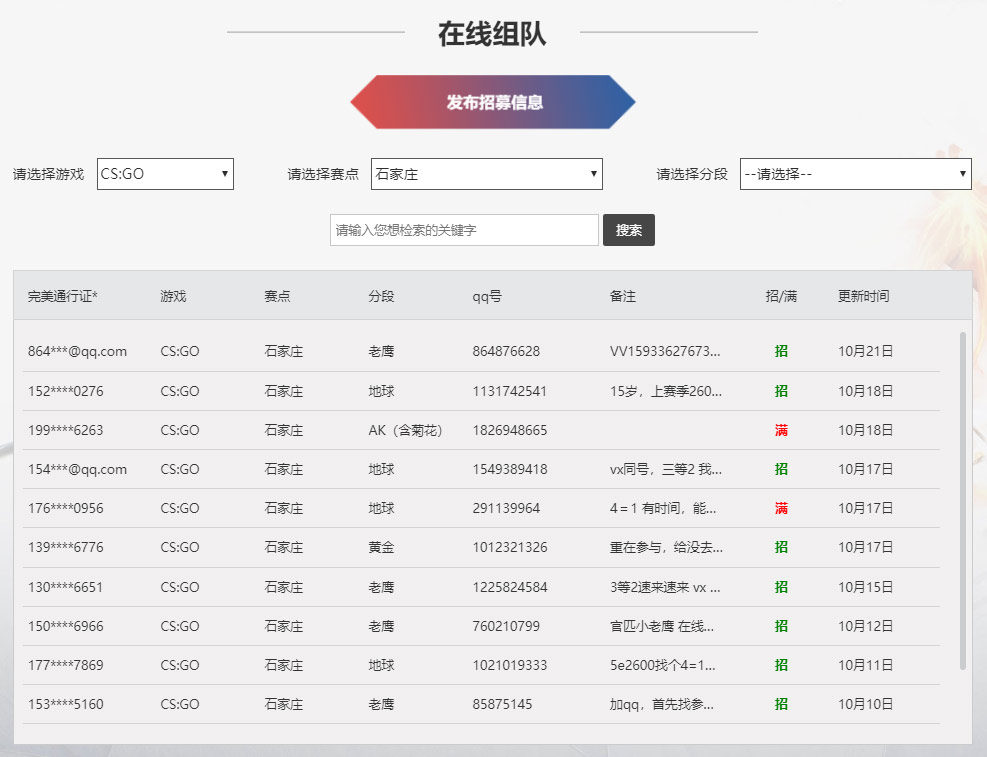The height and width of the screenshot is (757, 987).
Task: Open the 请选择游戏 CS:GO dropdown
Action: pos(165,174)
